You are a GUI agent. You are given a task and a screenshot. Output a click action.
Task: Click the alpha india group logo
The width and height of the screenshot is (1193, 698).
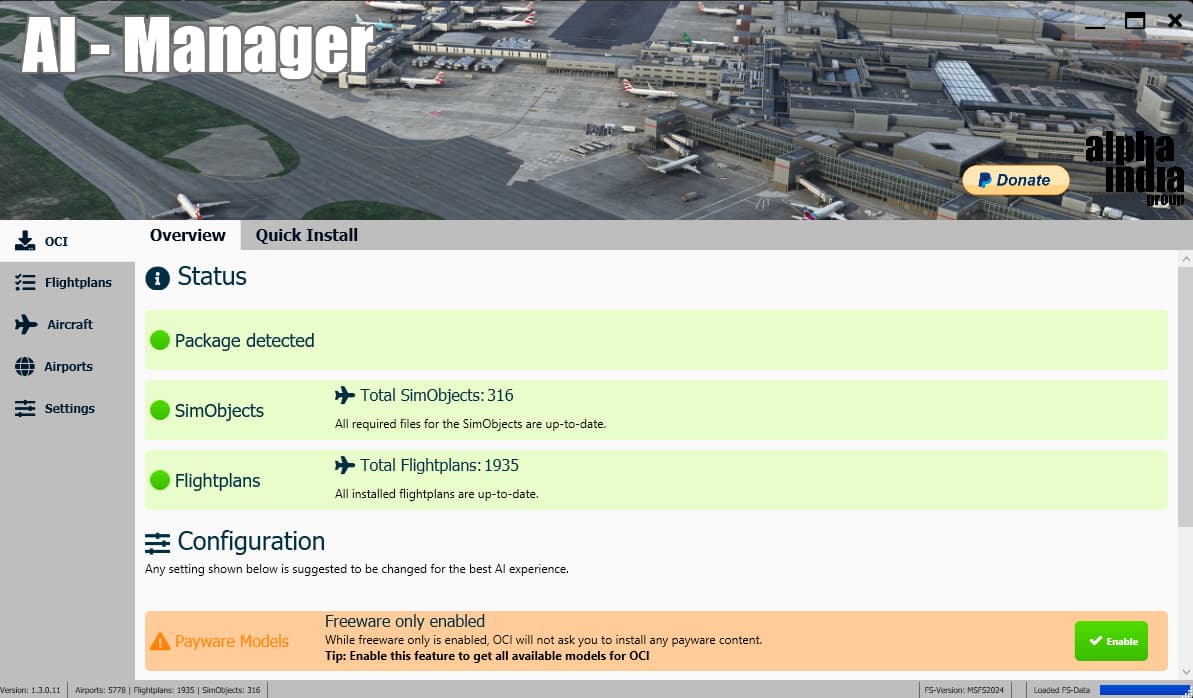(1134, 169)
